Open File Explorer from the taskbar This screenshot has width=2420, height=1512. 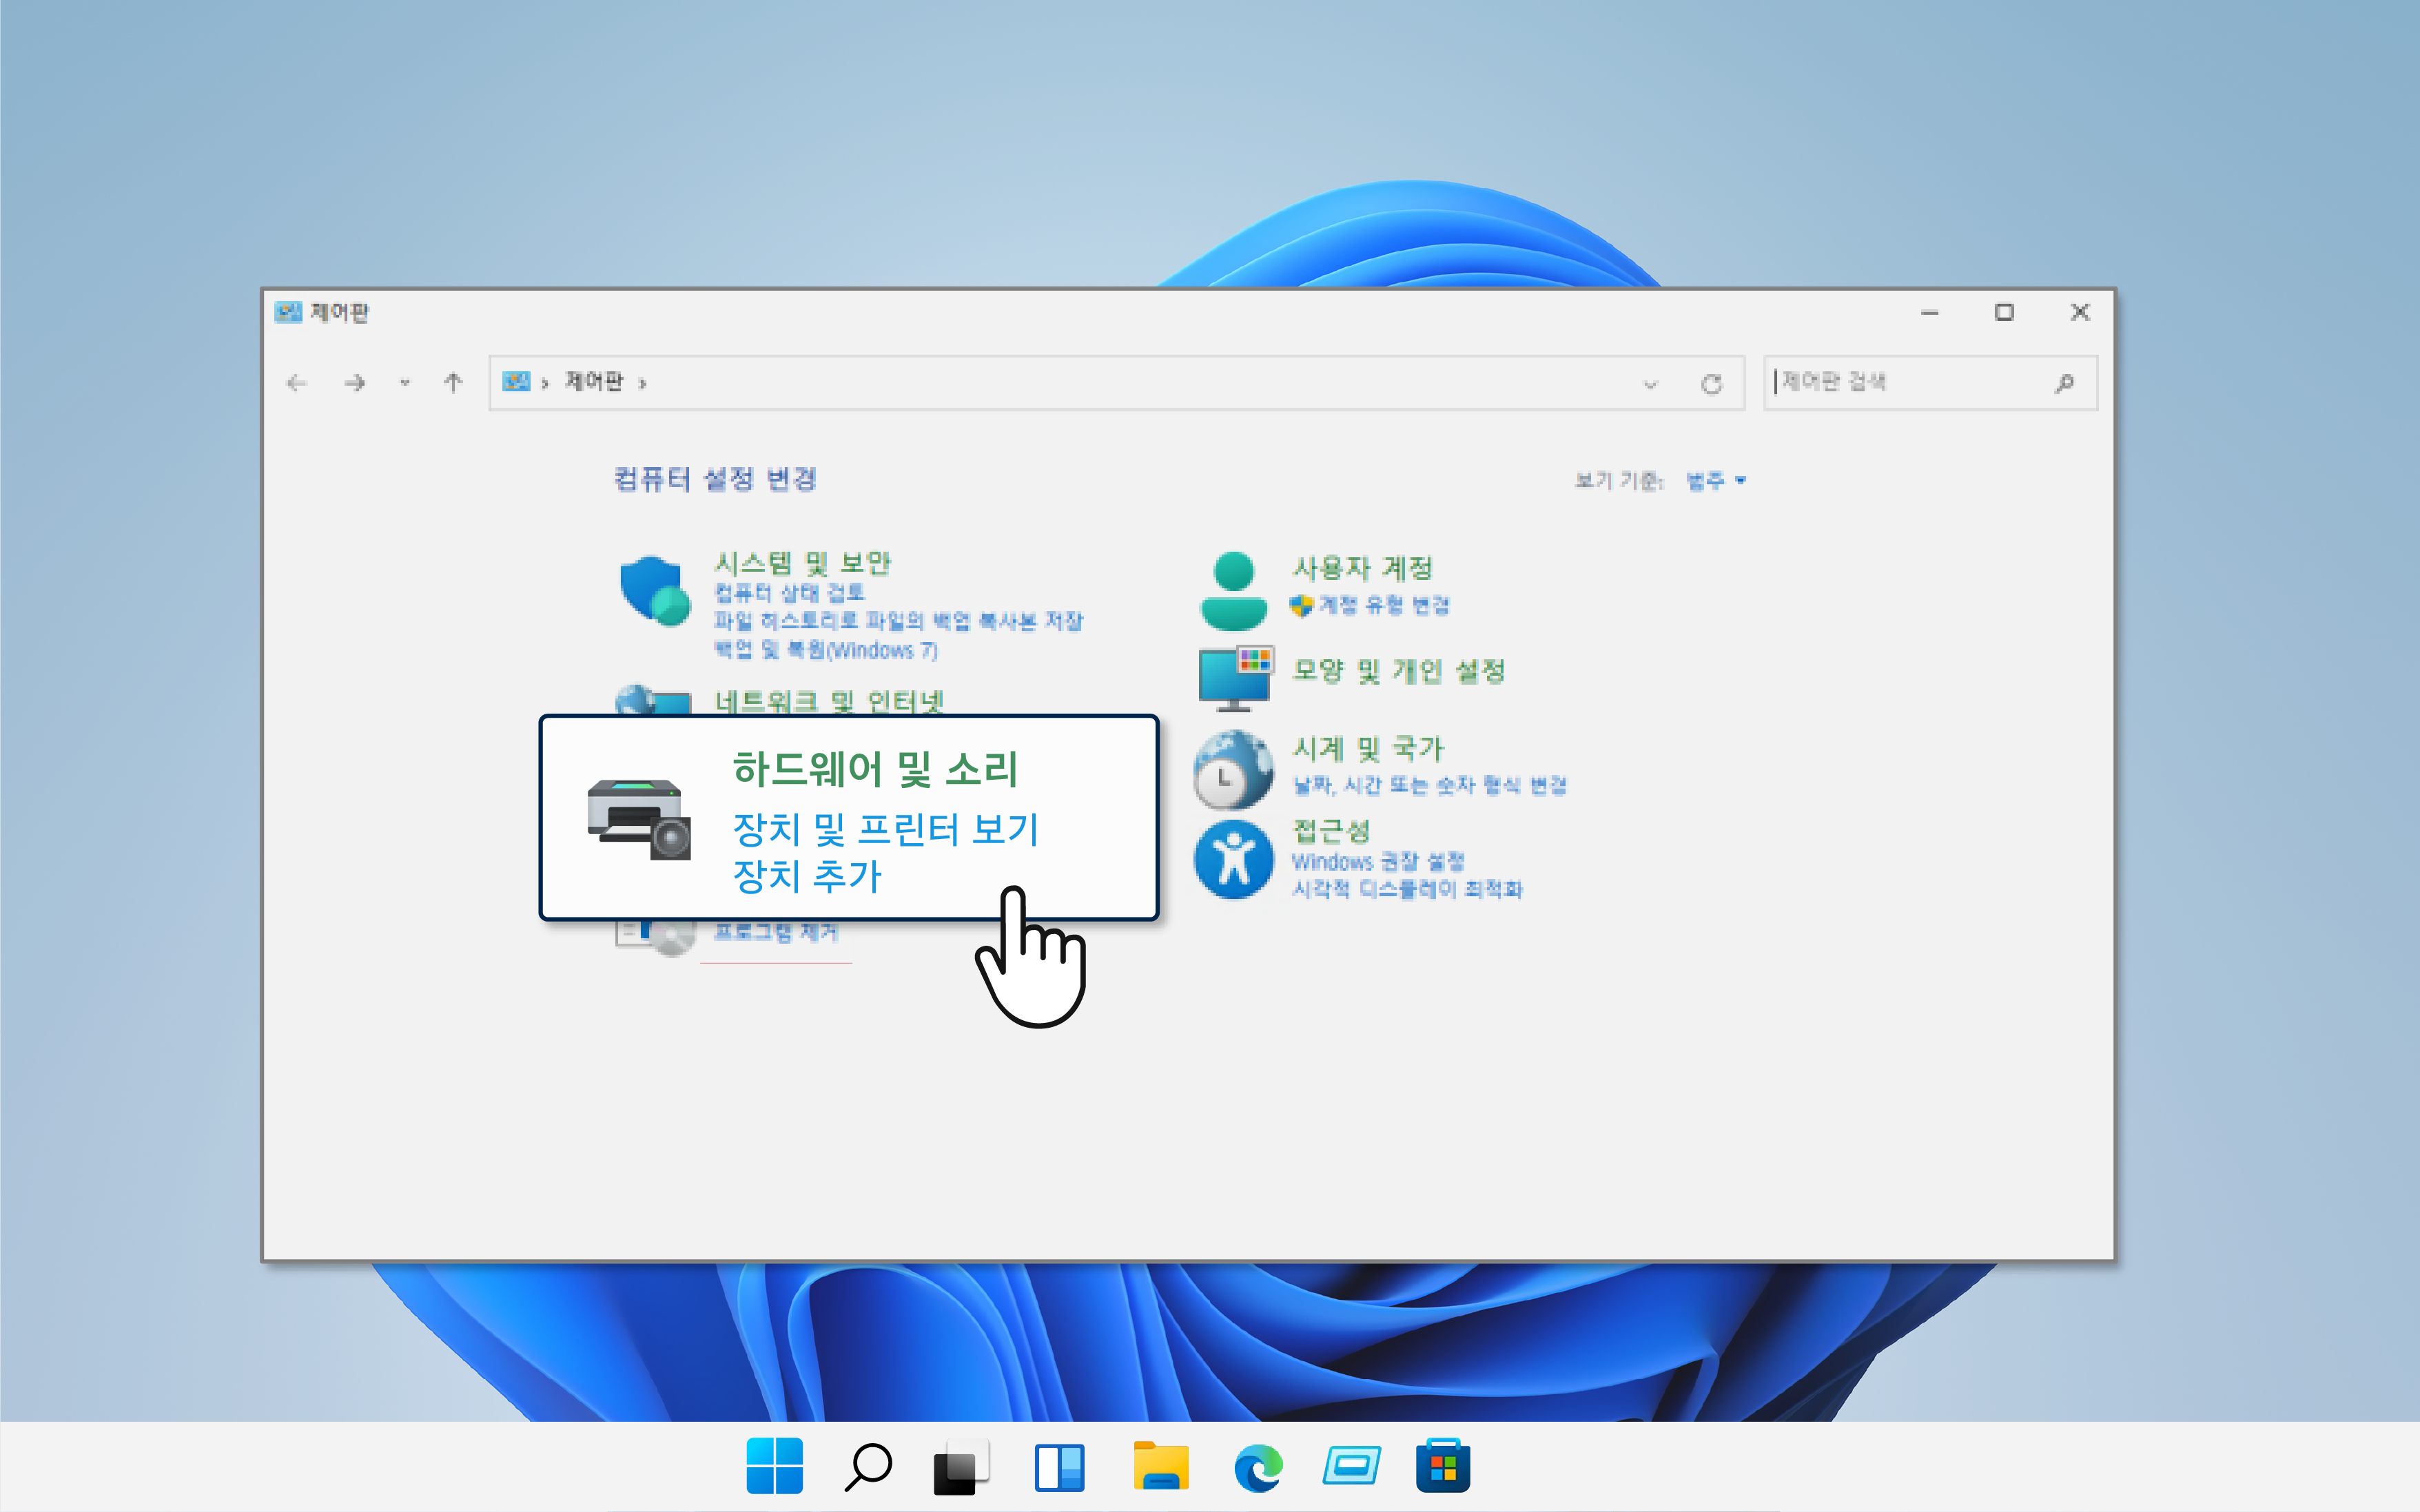coord(1159,1466)
